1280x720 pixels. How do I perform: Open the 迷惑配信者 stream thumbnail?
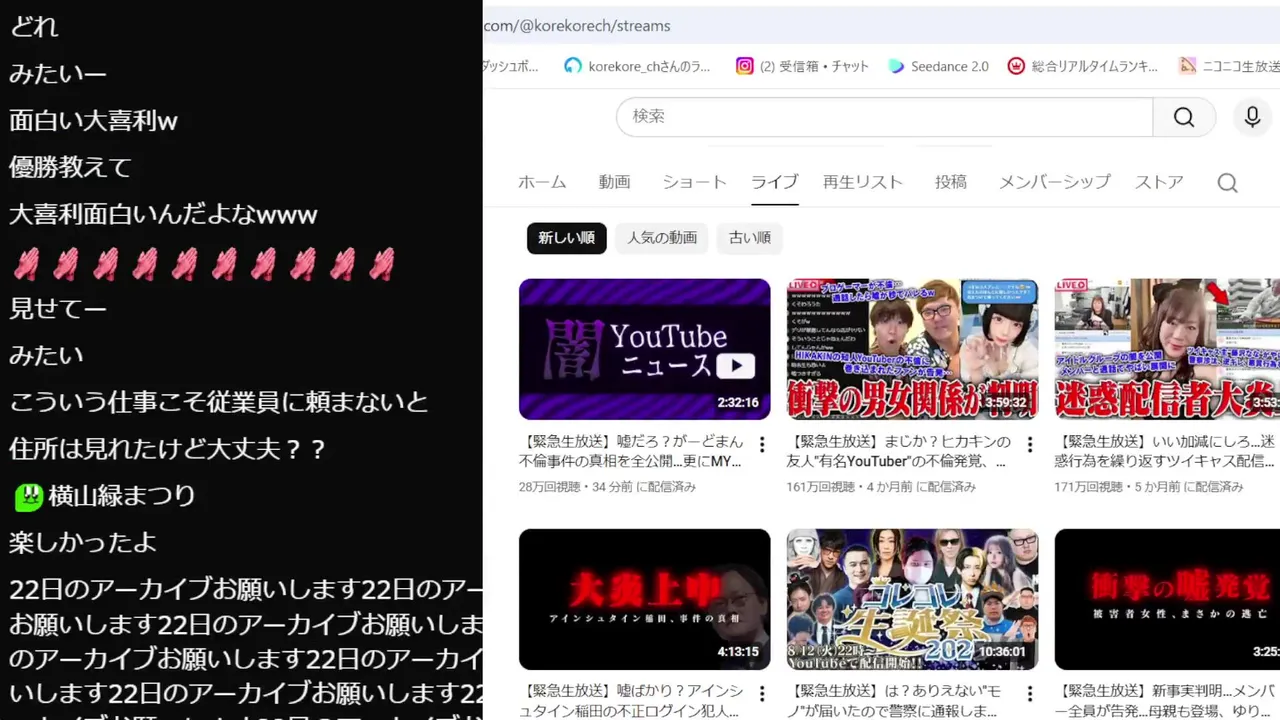pos(1167,349)
